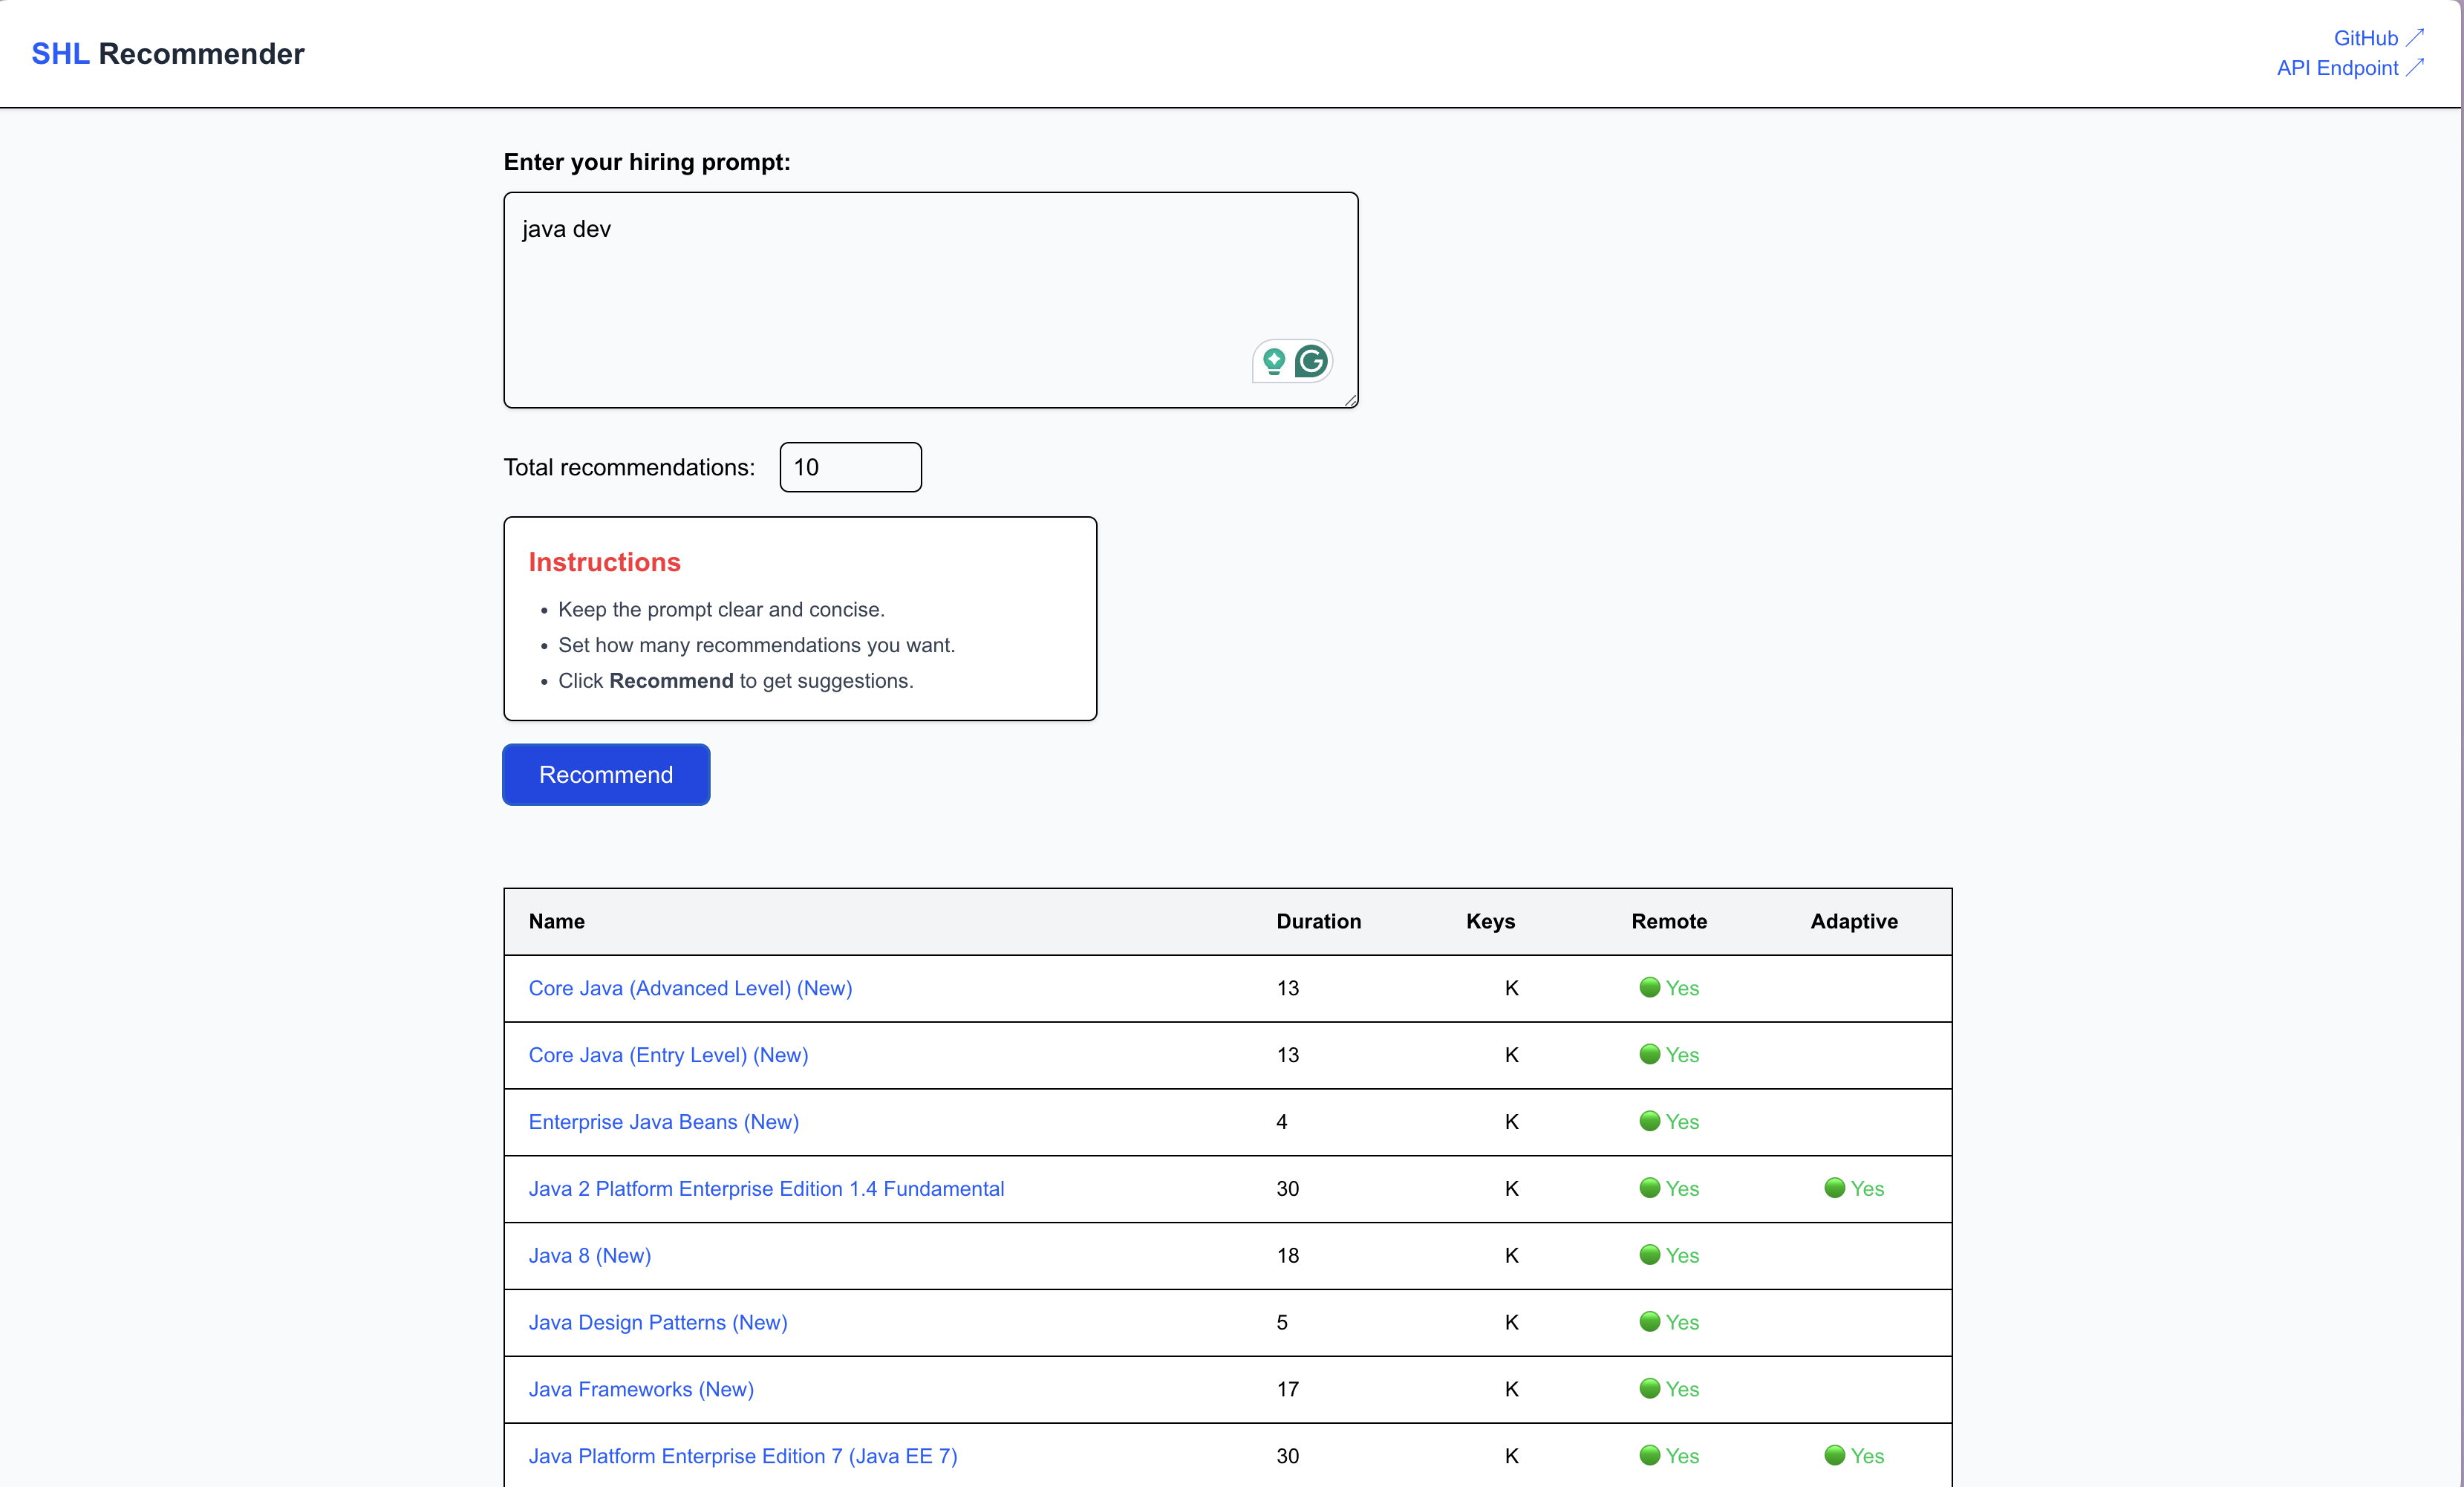The image size is (2464, 1487).
Task: Toggle the Adaptive indicator for Java 2 Platform
Action: point(1835,1188)
